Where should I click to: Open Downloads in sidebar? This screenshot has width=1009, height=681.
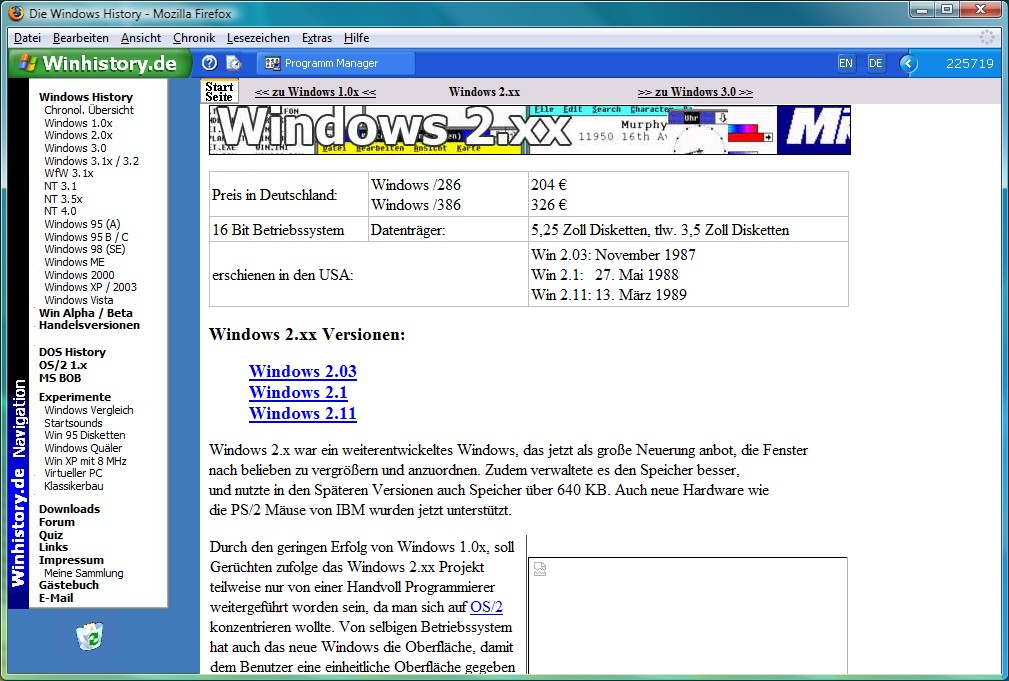[x=69, y=509]
